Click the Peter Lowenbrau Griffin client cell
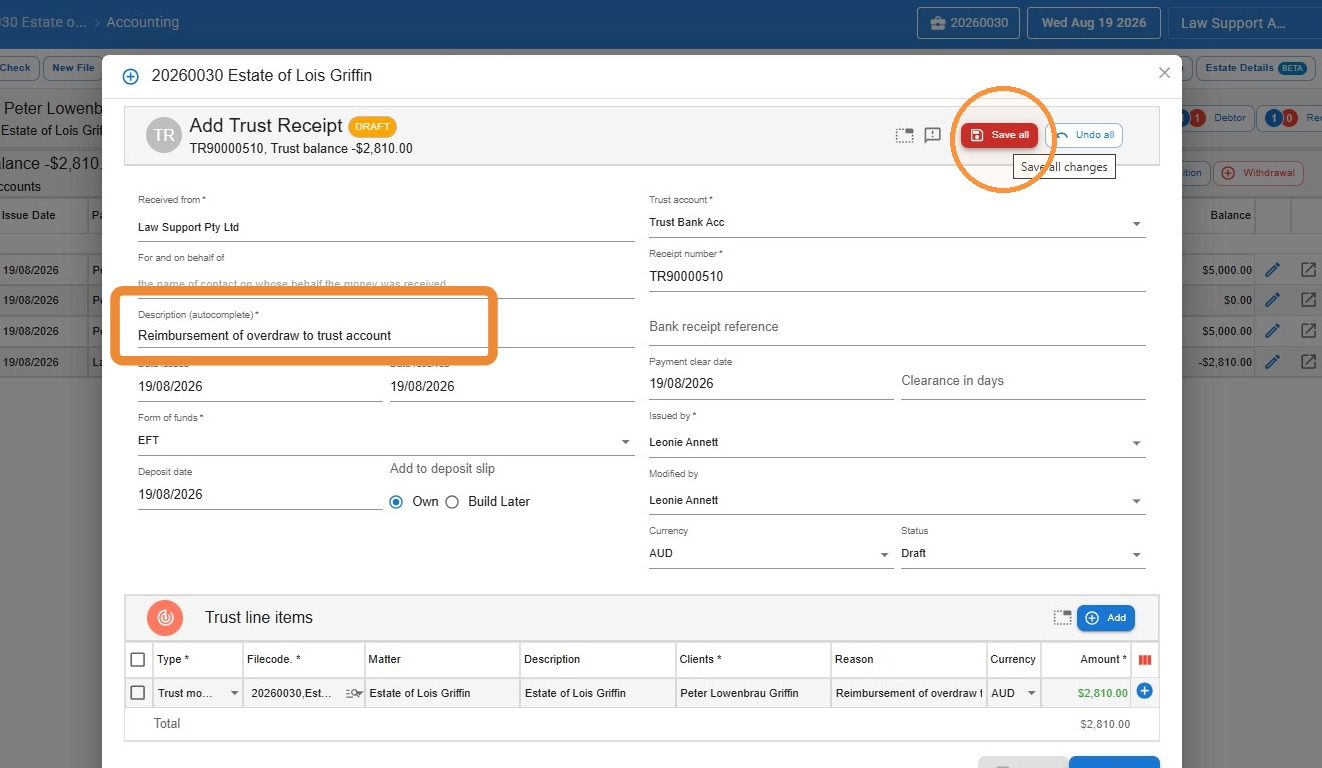1322x768 pixels. [x=752, y=693]
